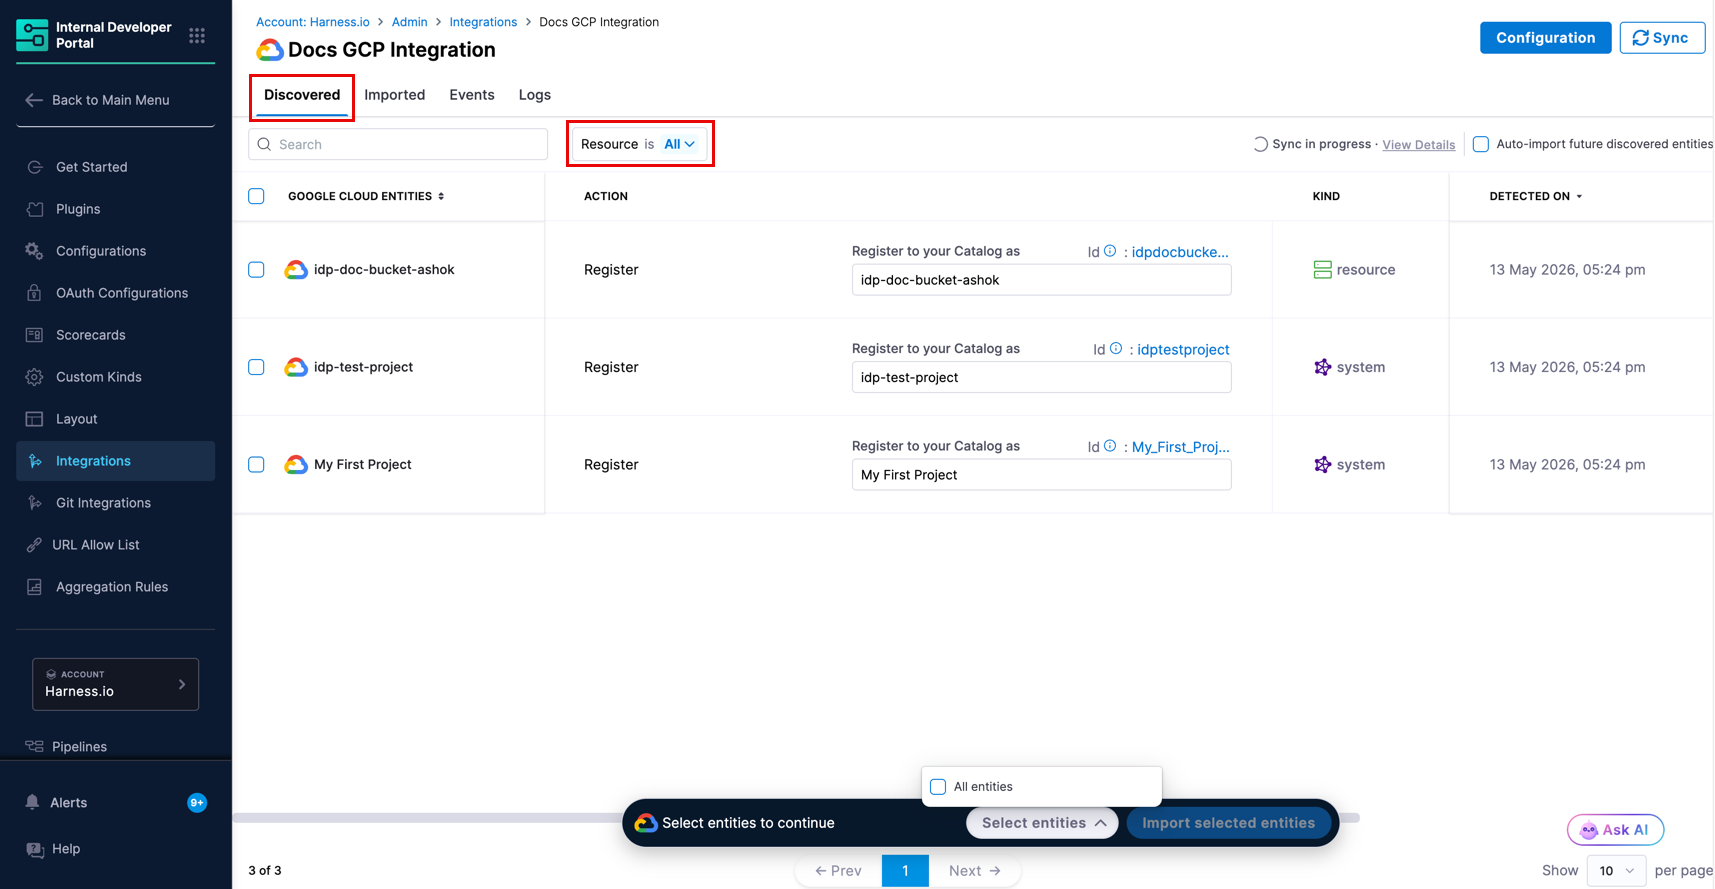1715x889 pixels.
Task: Click the Scorecards sidebar icon
Action: pyautogui.click(x=35, y=335)
